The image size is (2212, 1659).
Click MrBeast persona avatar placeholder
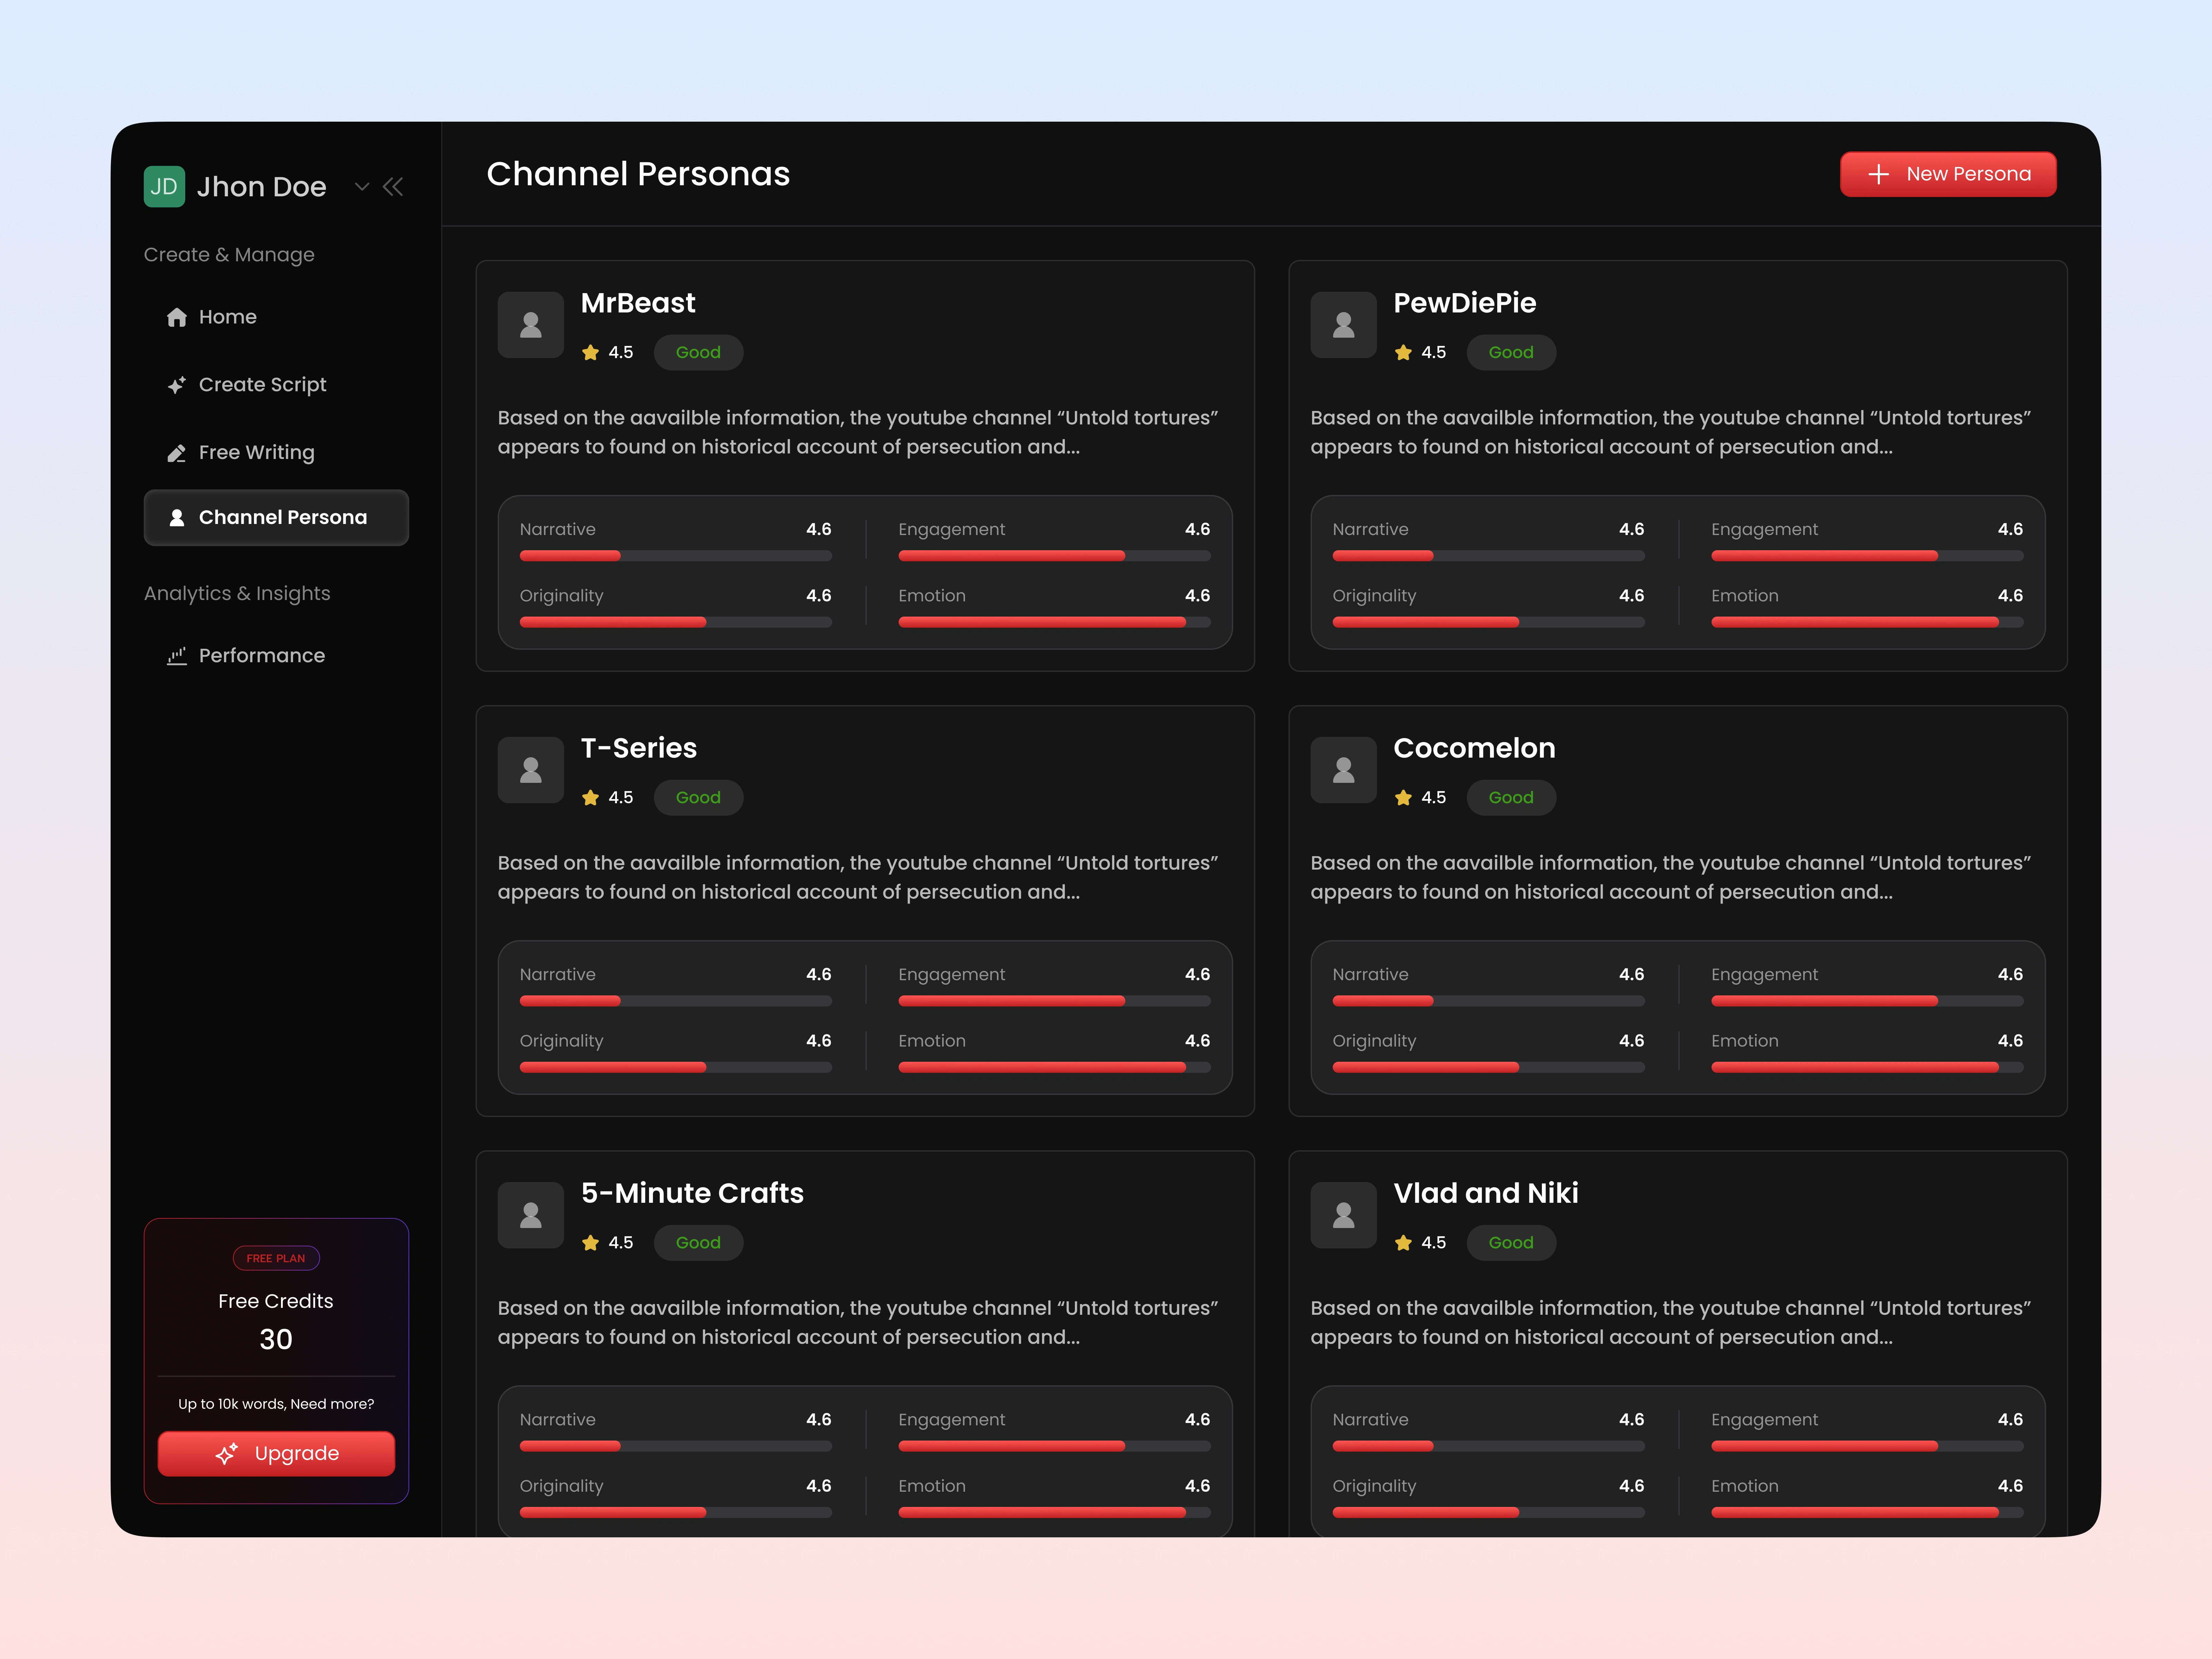[531, 325]
